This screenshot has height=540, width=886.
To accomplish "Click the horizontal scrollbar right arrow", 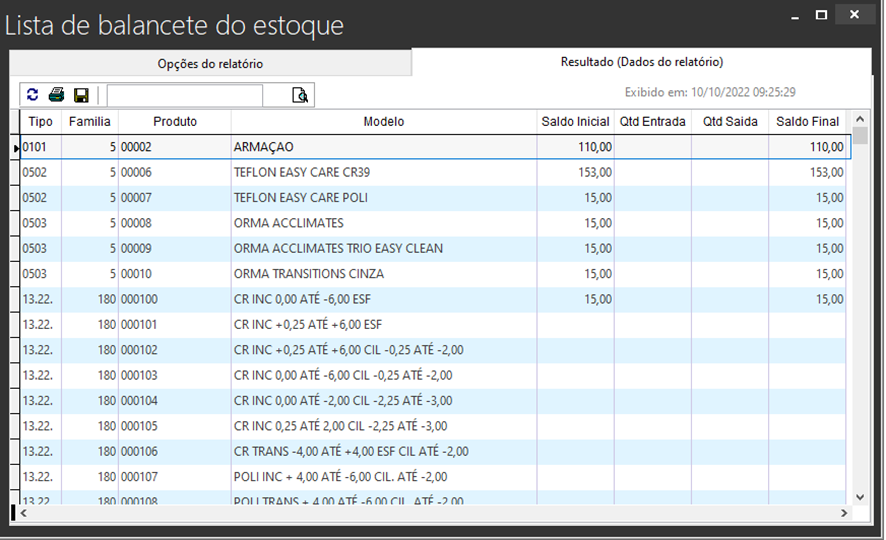I will click(x=844, y=513).
